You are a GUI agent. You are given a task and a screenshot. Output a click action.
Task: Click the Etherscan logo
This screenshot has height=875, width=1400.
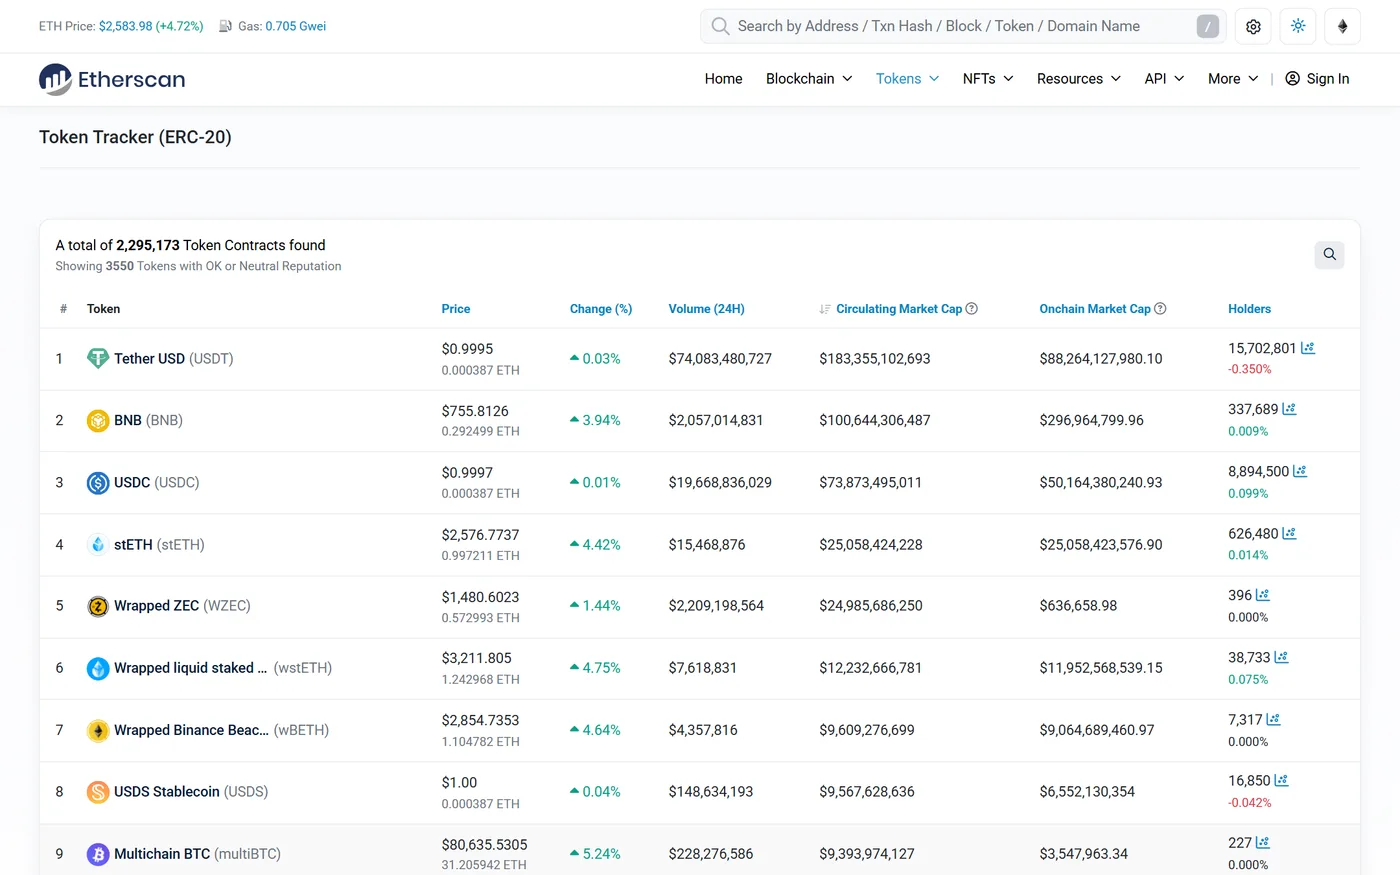click(112, 79)
